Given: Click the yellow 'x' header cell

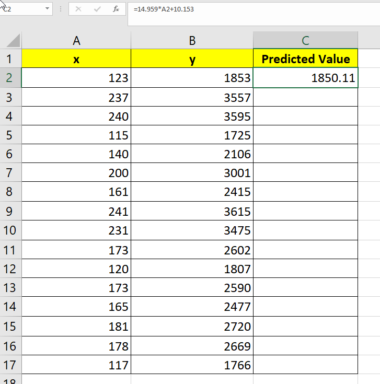Looking at the screenshot, I should 76,59.
